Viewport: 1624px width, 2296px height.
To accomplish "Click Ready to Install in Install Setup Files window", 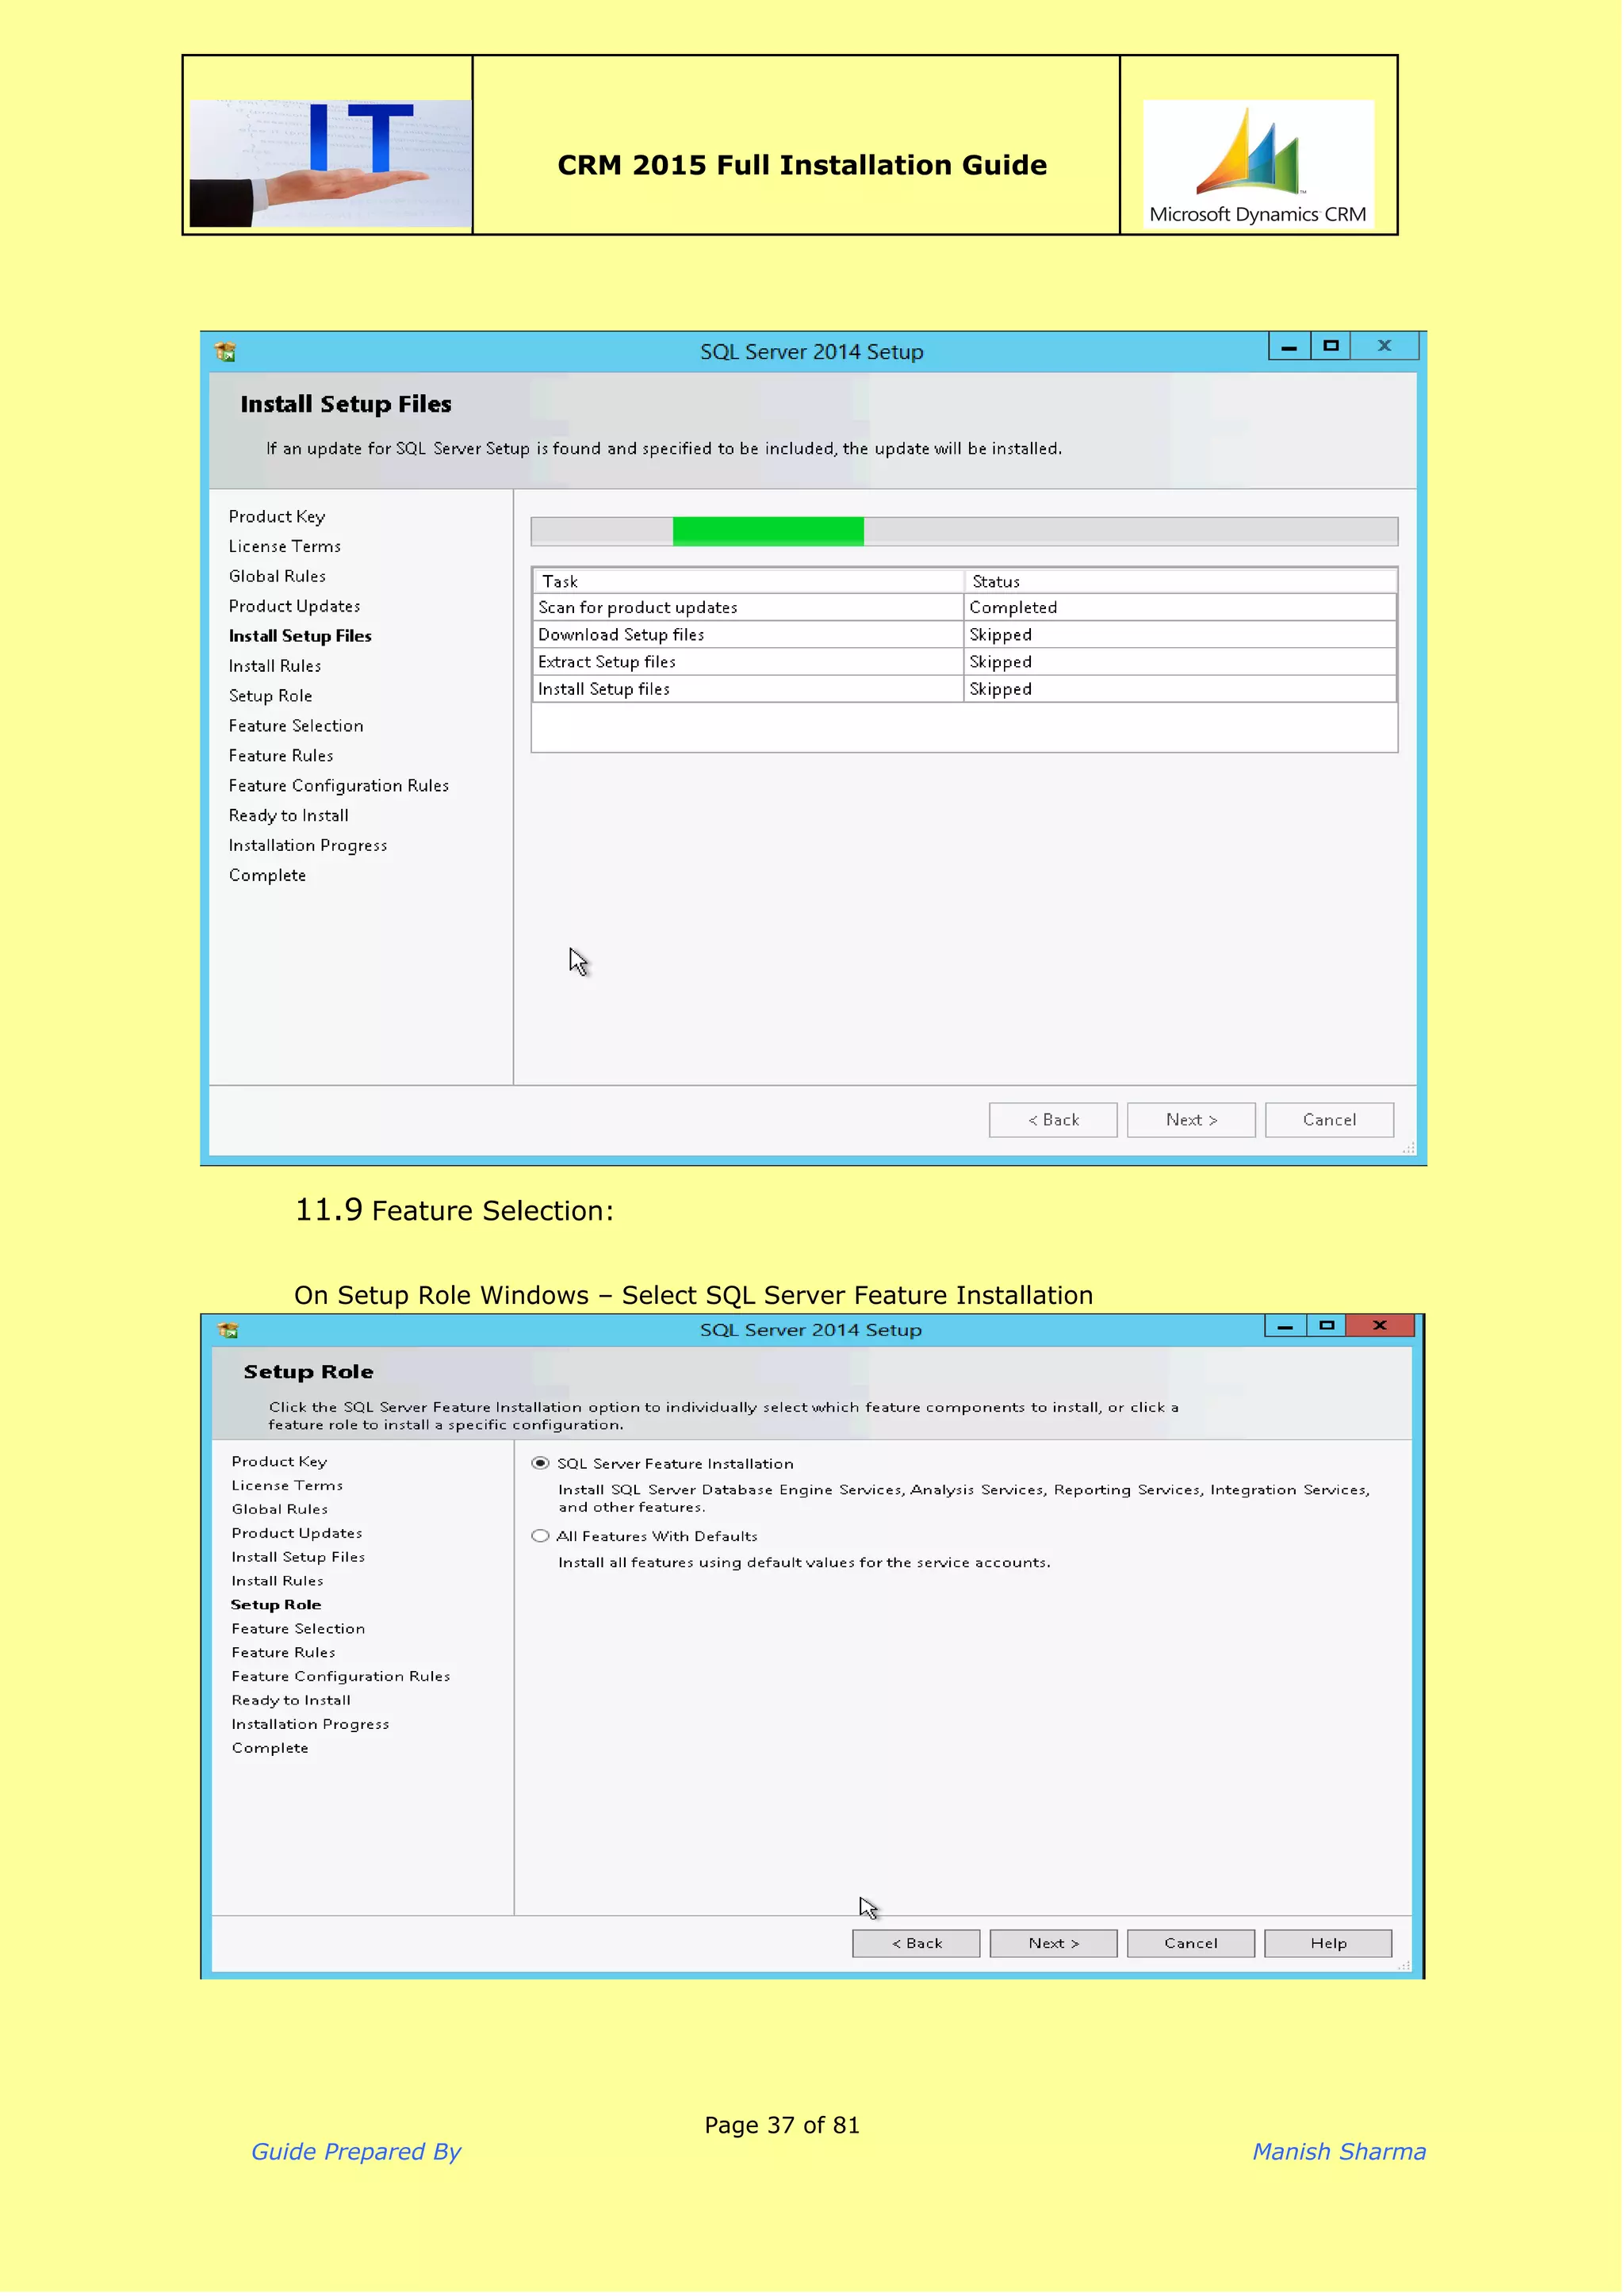I will coord(289,817).
